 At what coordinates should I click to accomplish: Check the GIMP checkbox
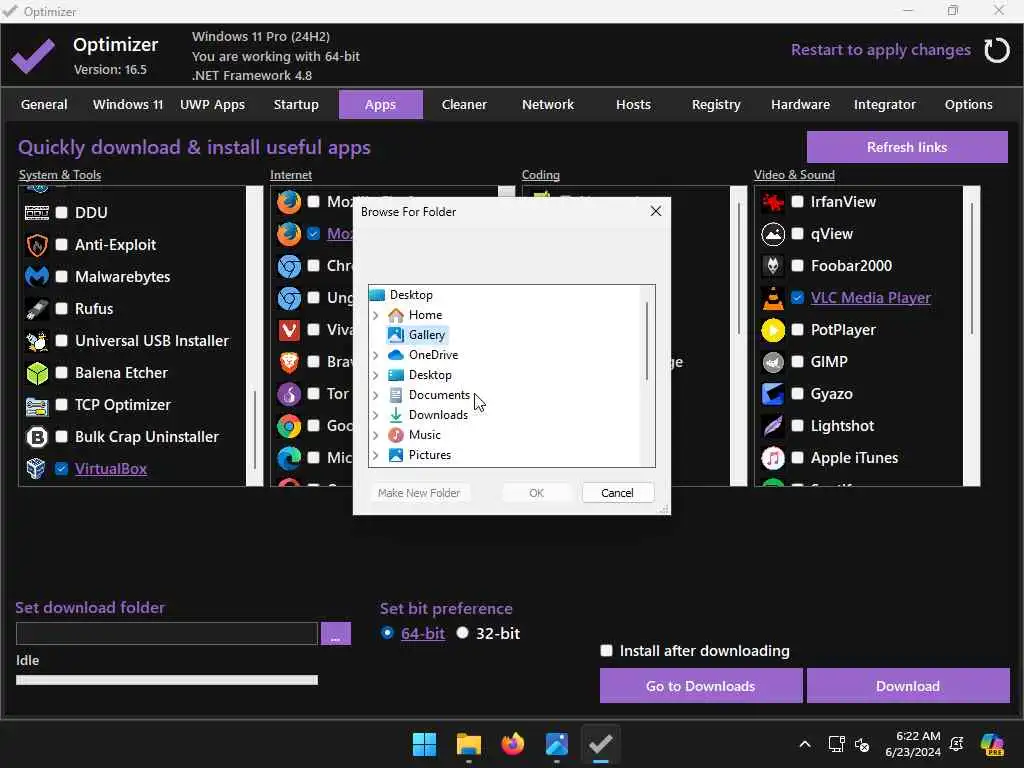point(797,362)
